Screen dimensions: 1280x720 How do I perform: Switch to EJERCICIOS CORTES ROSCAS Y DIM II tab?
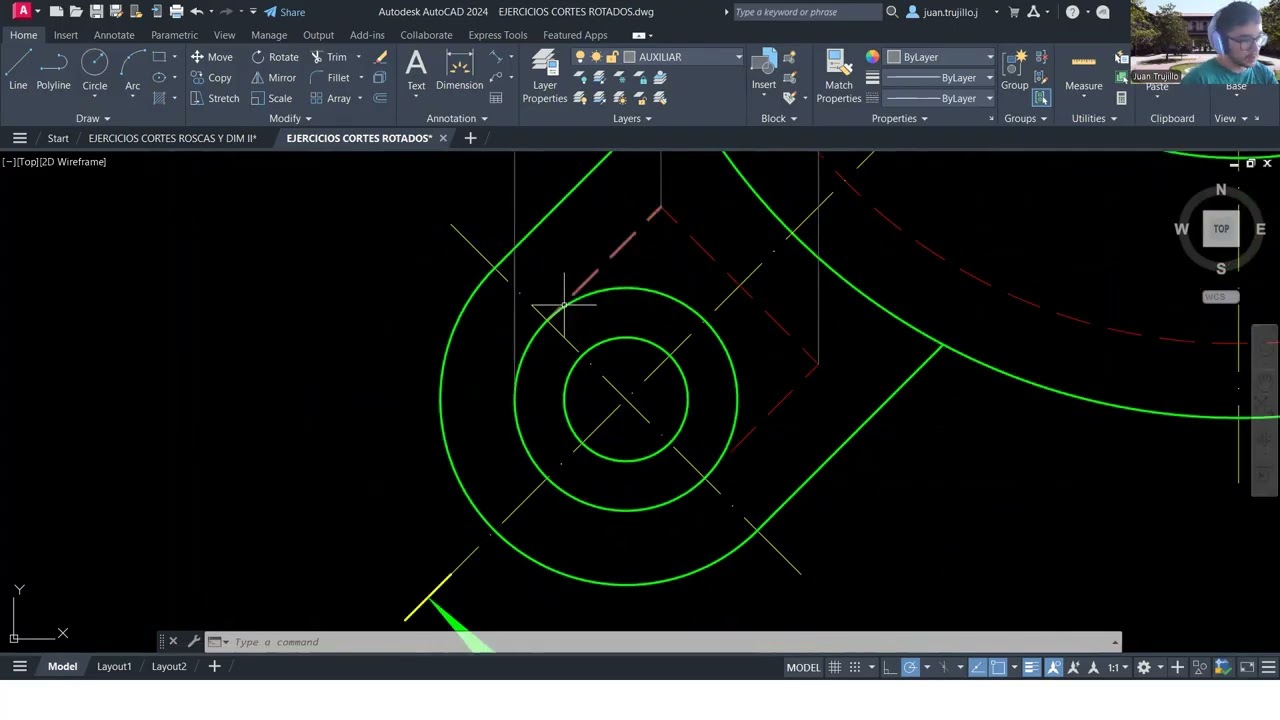tap(172, 138)
